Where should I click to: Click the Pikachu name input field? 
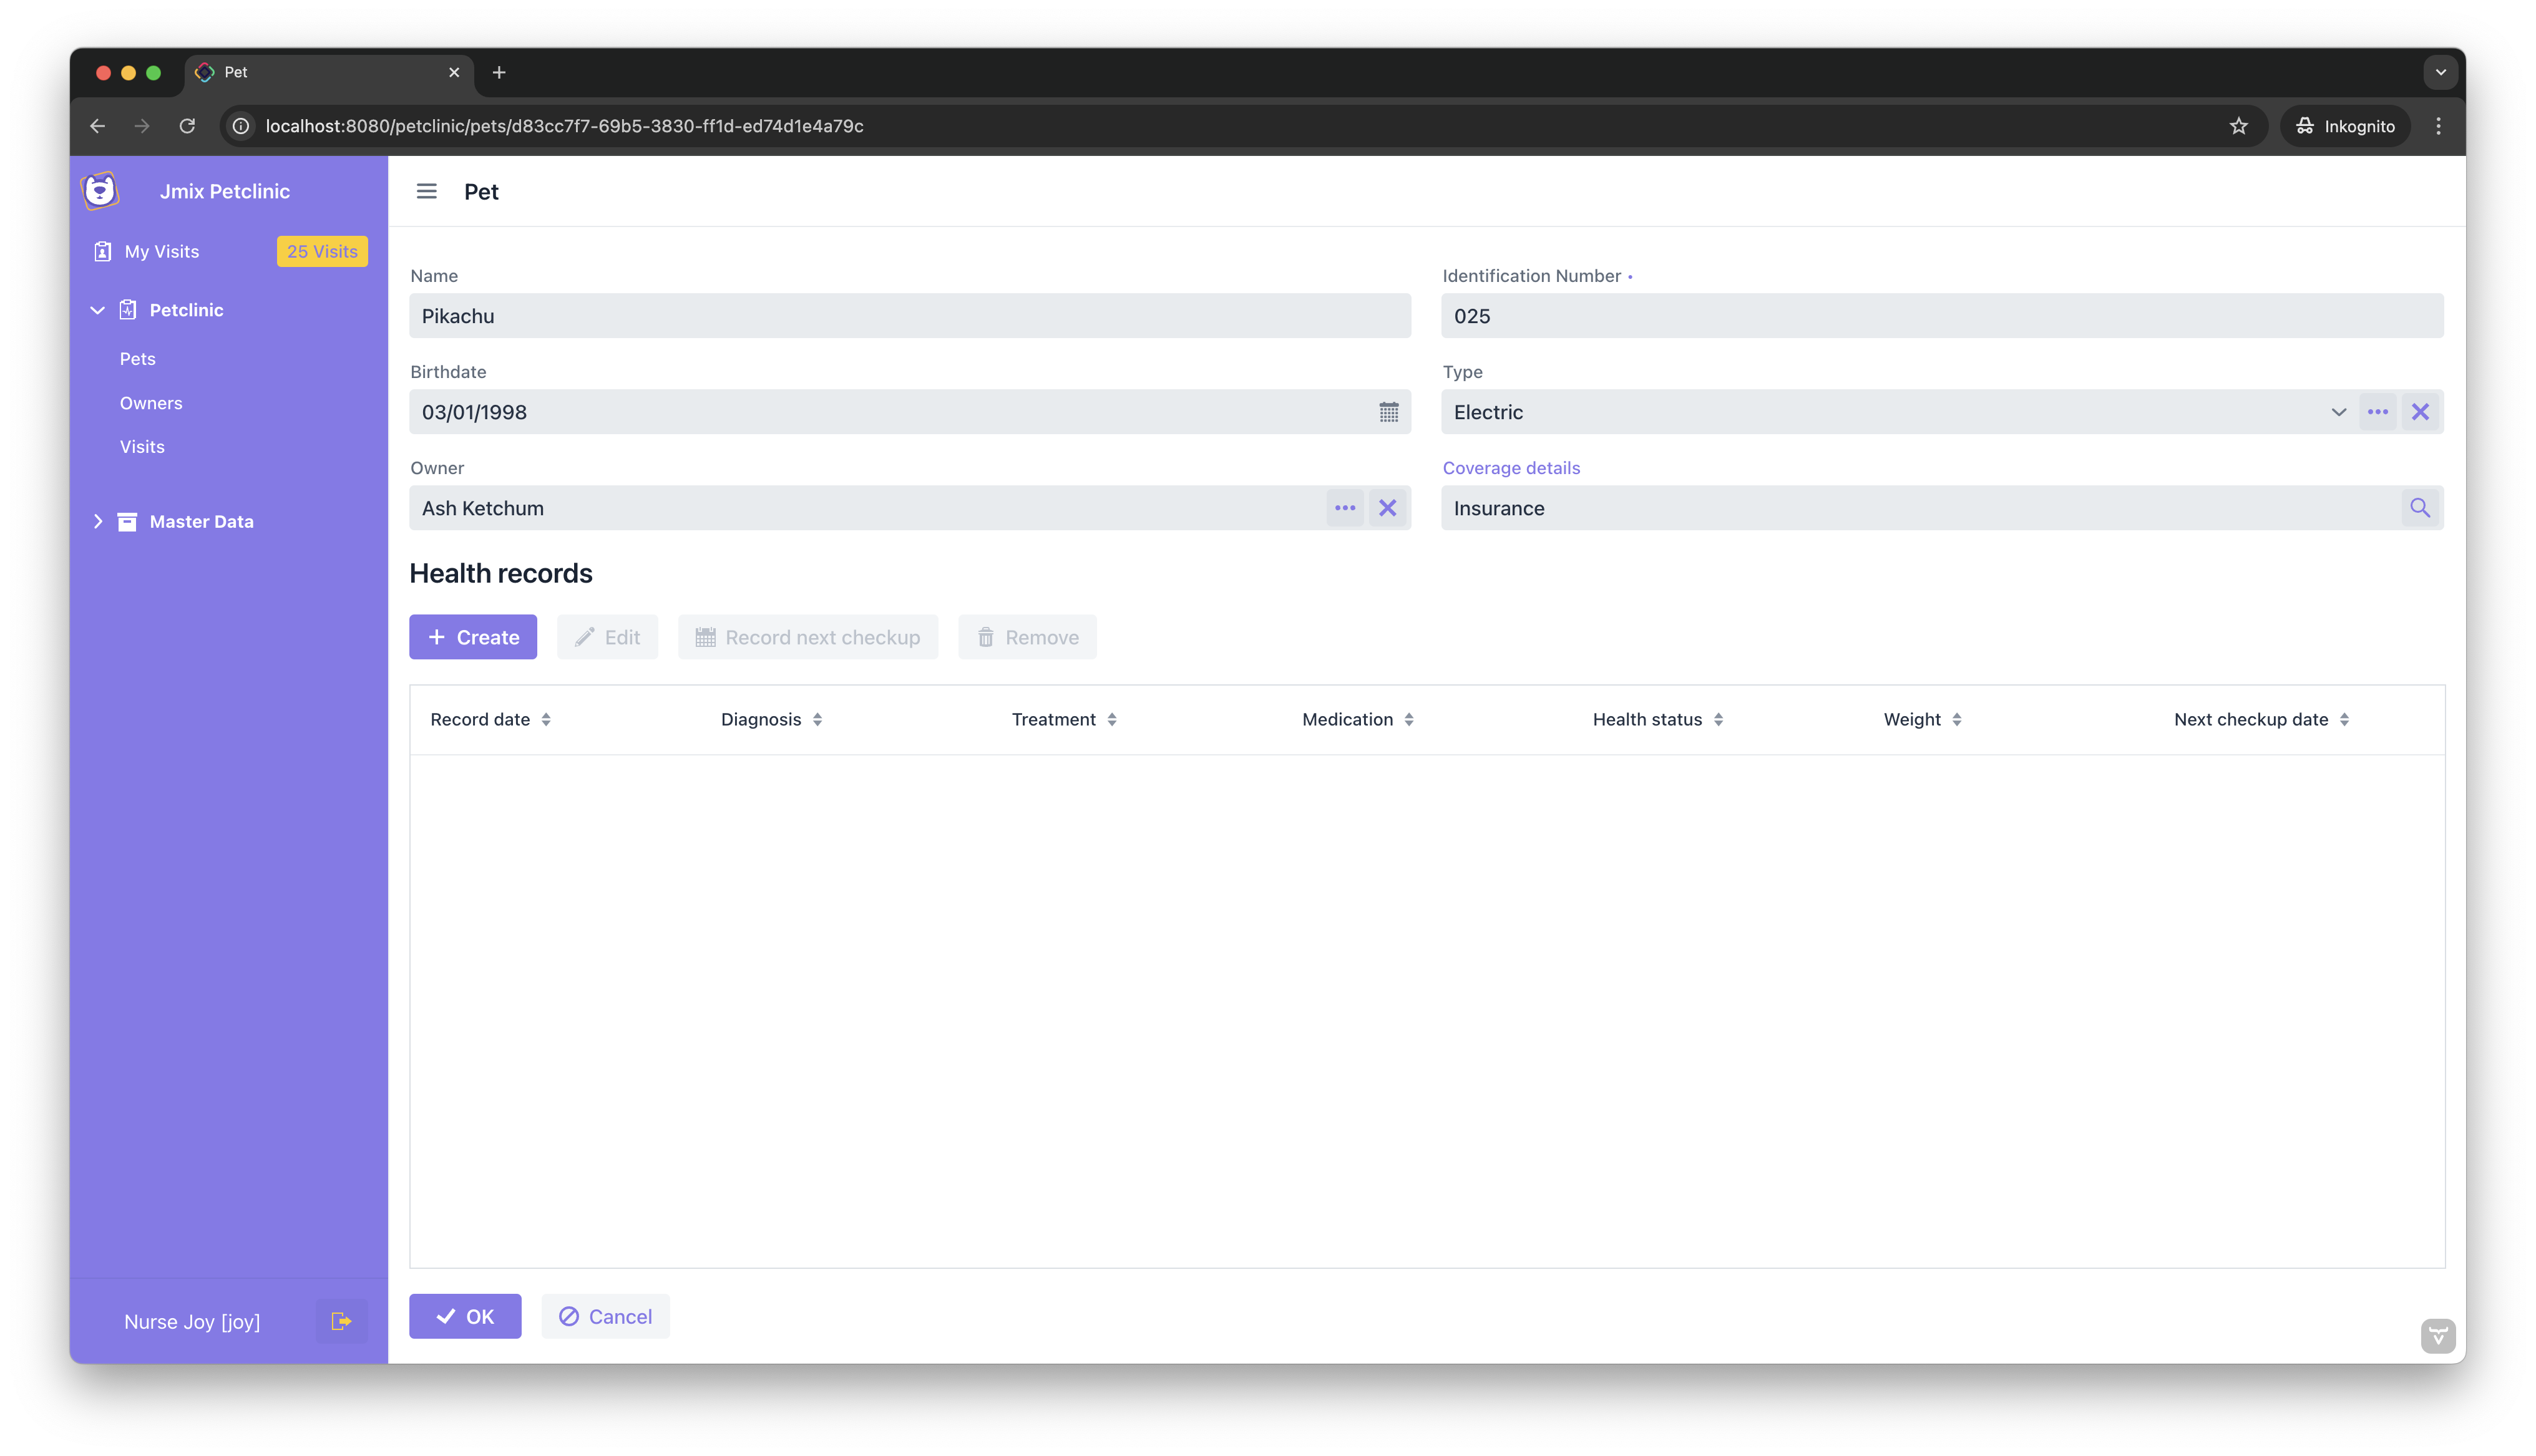click(909, 315)
